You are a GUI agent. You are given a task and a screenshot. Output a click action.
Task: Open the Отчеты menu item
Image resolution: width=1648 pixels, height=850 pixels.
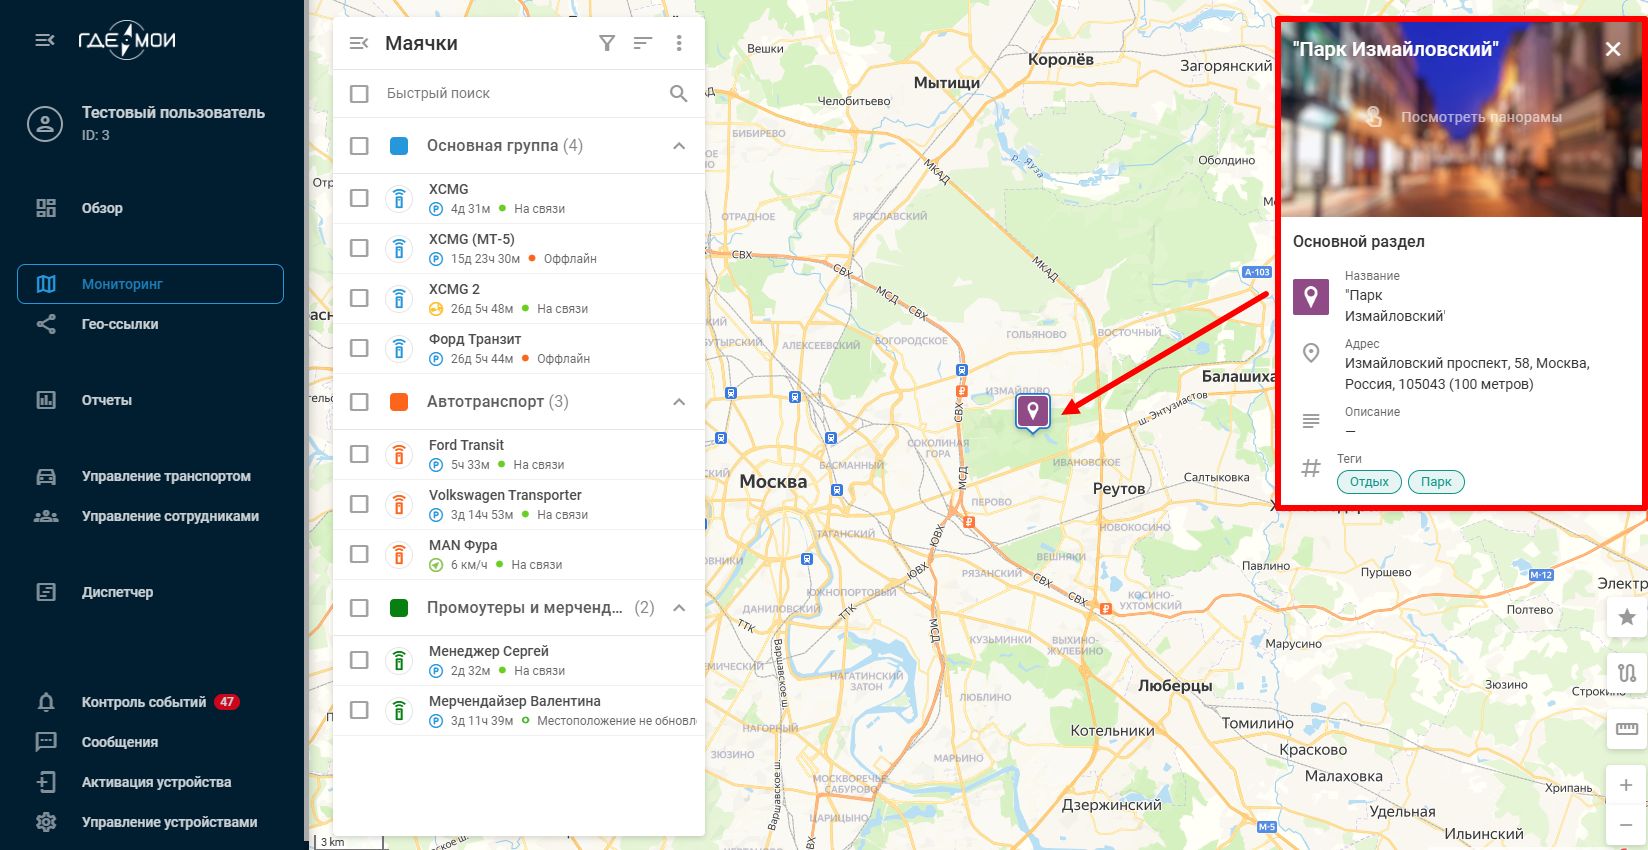107,400
